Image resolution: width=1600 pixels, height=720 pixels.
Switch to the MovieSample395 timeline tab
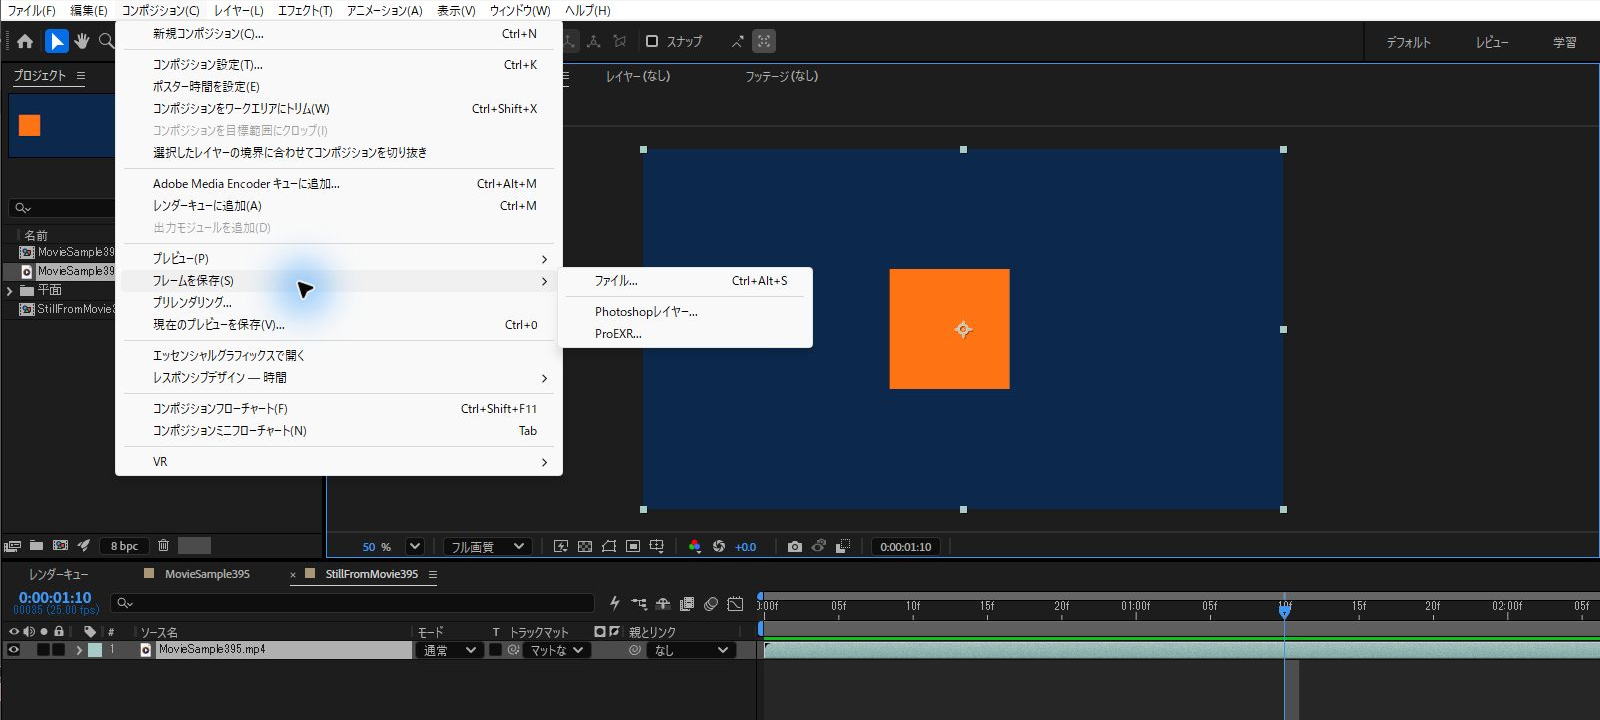point(207,574)
